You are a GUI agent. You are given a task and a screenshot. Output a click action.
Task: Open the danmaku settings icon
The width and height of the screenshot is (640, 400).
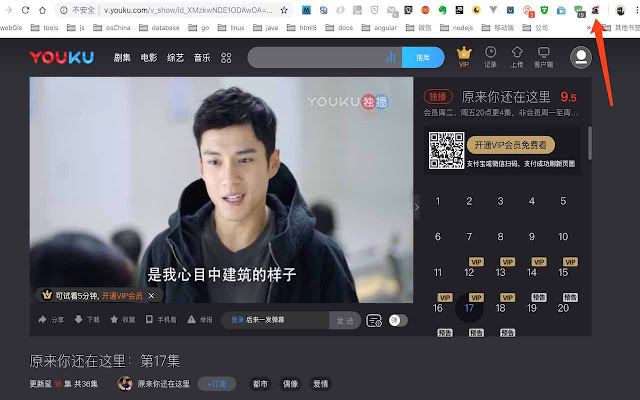click(x=374, y=321)
